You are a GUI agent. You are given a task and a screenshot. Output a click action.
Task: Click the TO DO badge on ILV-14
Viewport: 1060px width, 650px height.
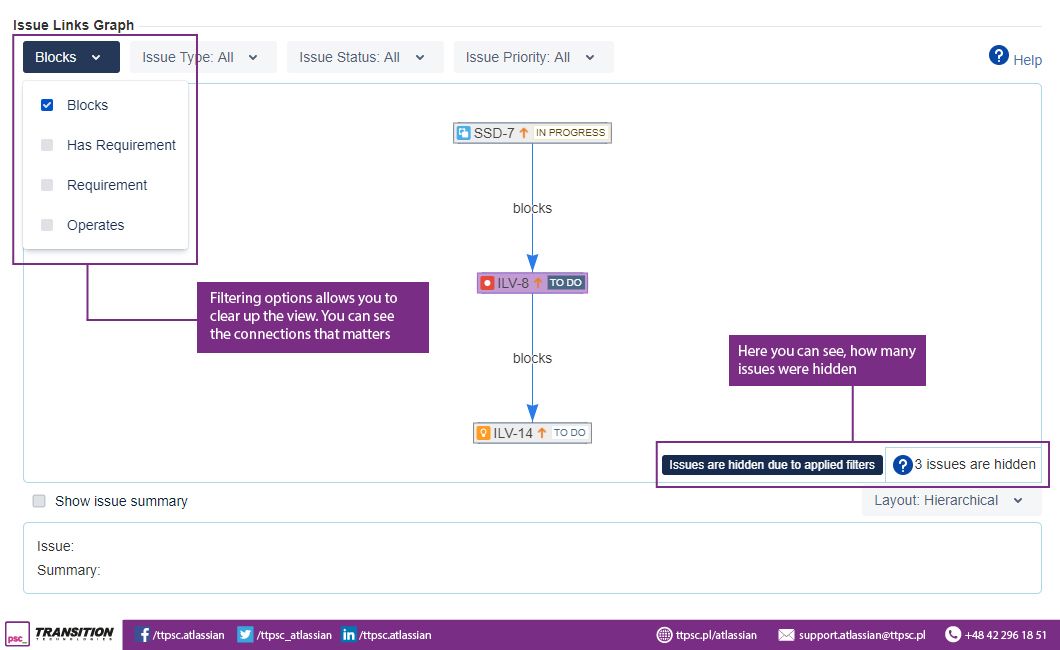tap(569, 433)
